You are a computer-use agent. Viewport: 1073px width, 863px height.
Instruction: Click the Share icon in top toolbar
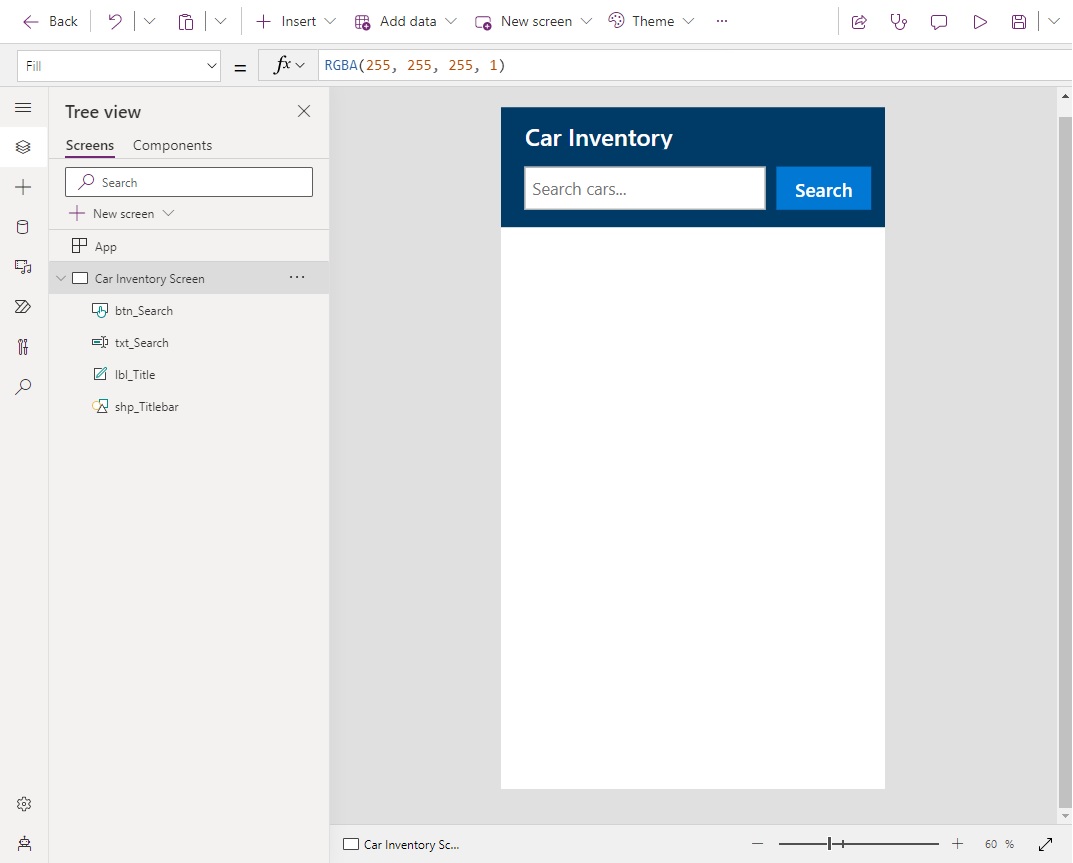pos(858,22)
